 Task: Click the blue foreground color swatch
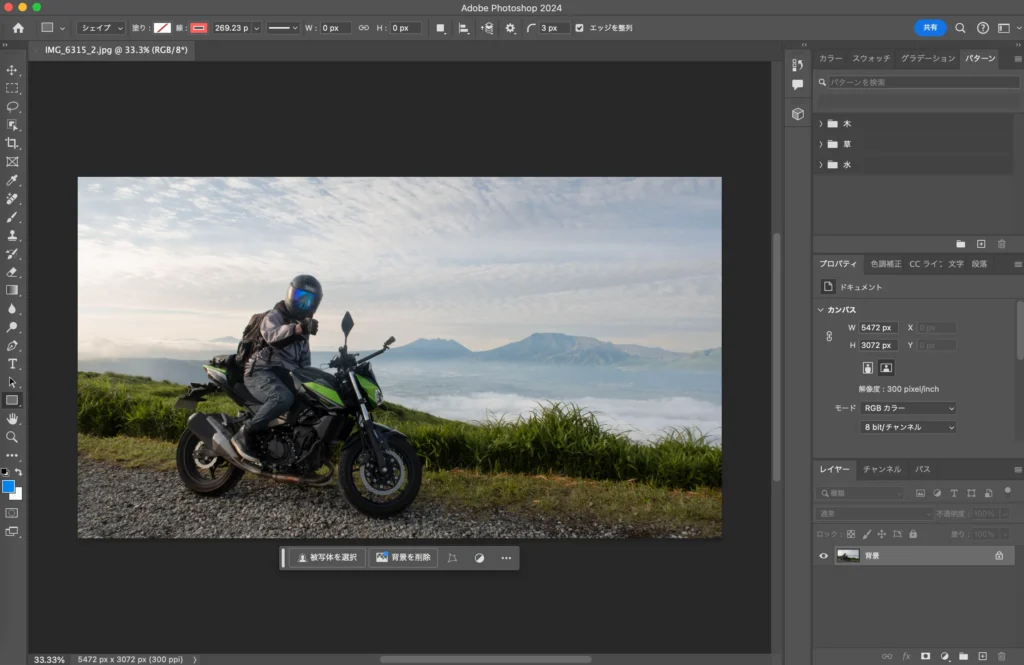click(x=9, y=487)
